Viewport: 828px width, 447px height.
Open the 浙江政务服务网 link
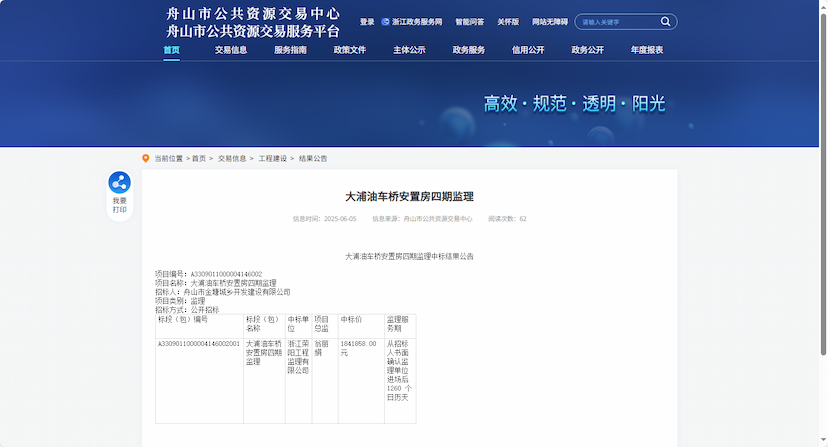417,22
